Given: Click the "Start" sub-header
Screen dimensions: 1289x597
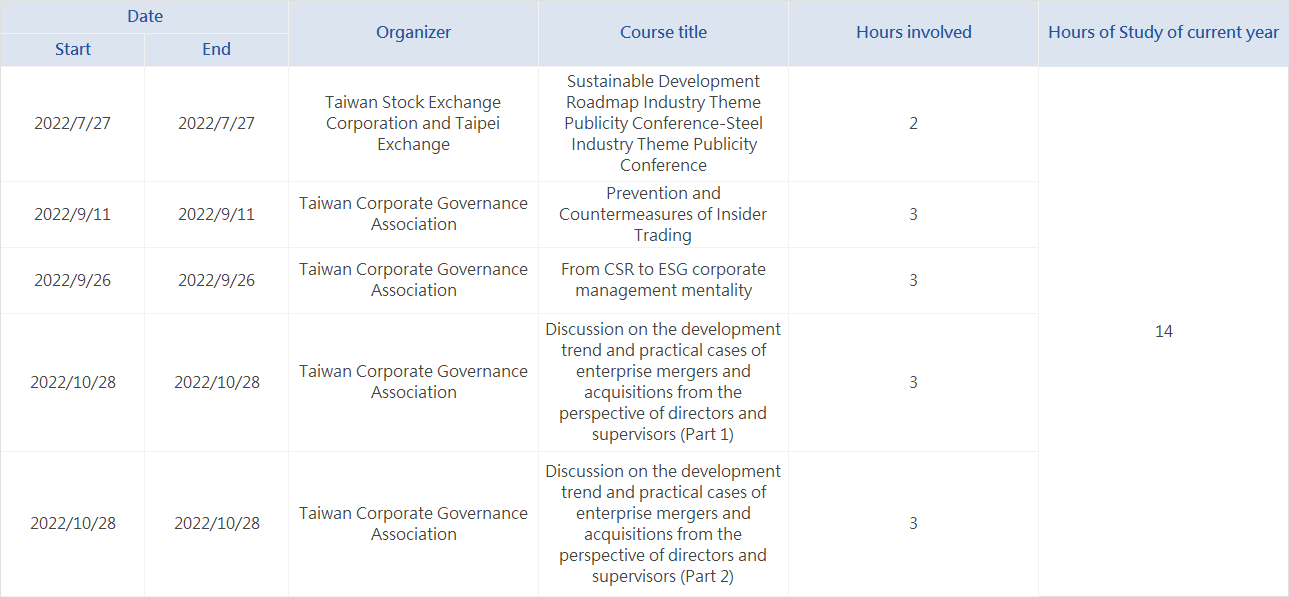Looking at the screenshot, I should click(73, 49).
